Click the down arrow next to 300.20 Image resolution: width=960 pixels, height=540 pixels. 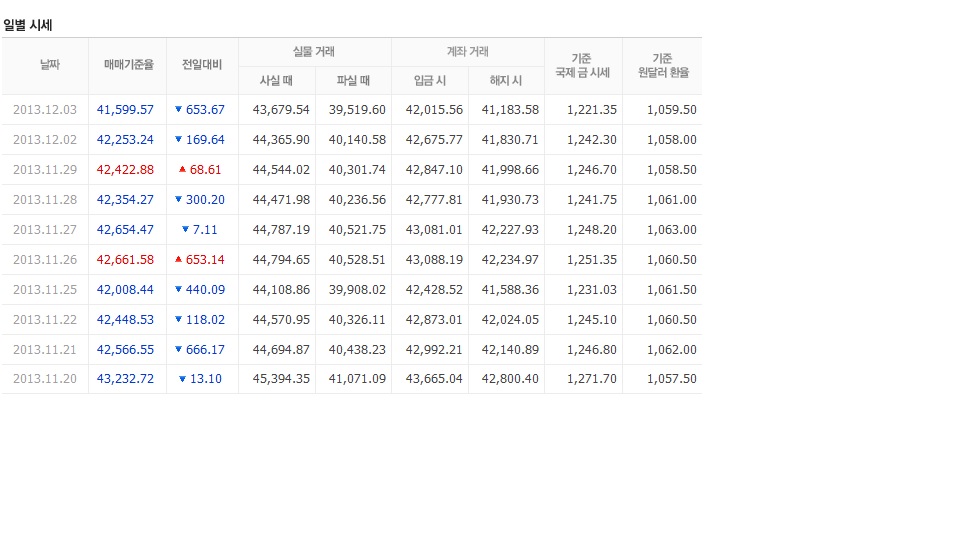(178, 200)
